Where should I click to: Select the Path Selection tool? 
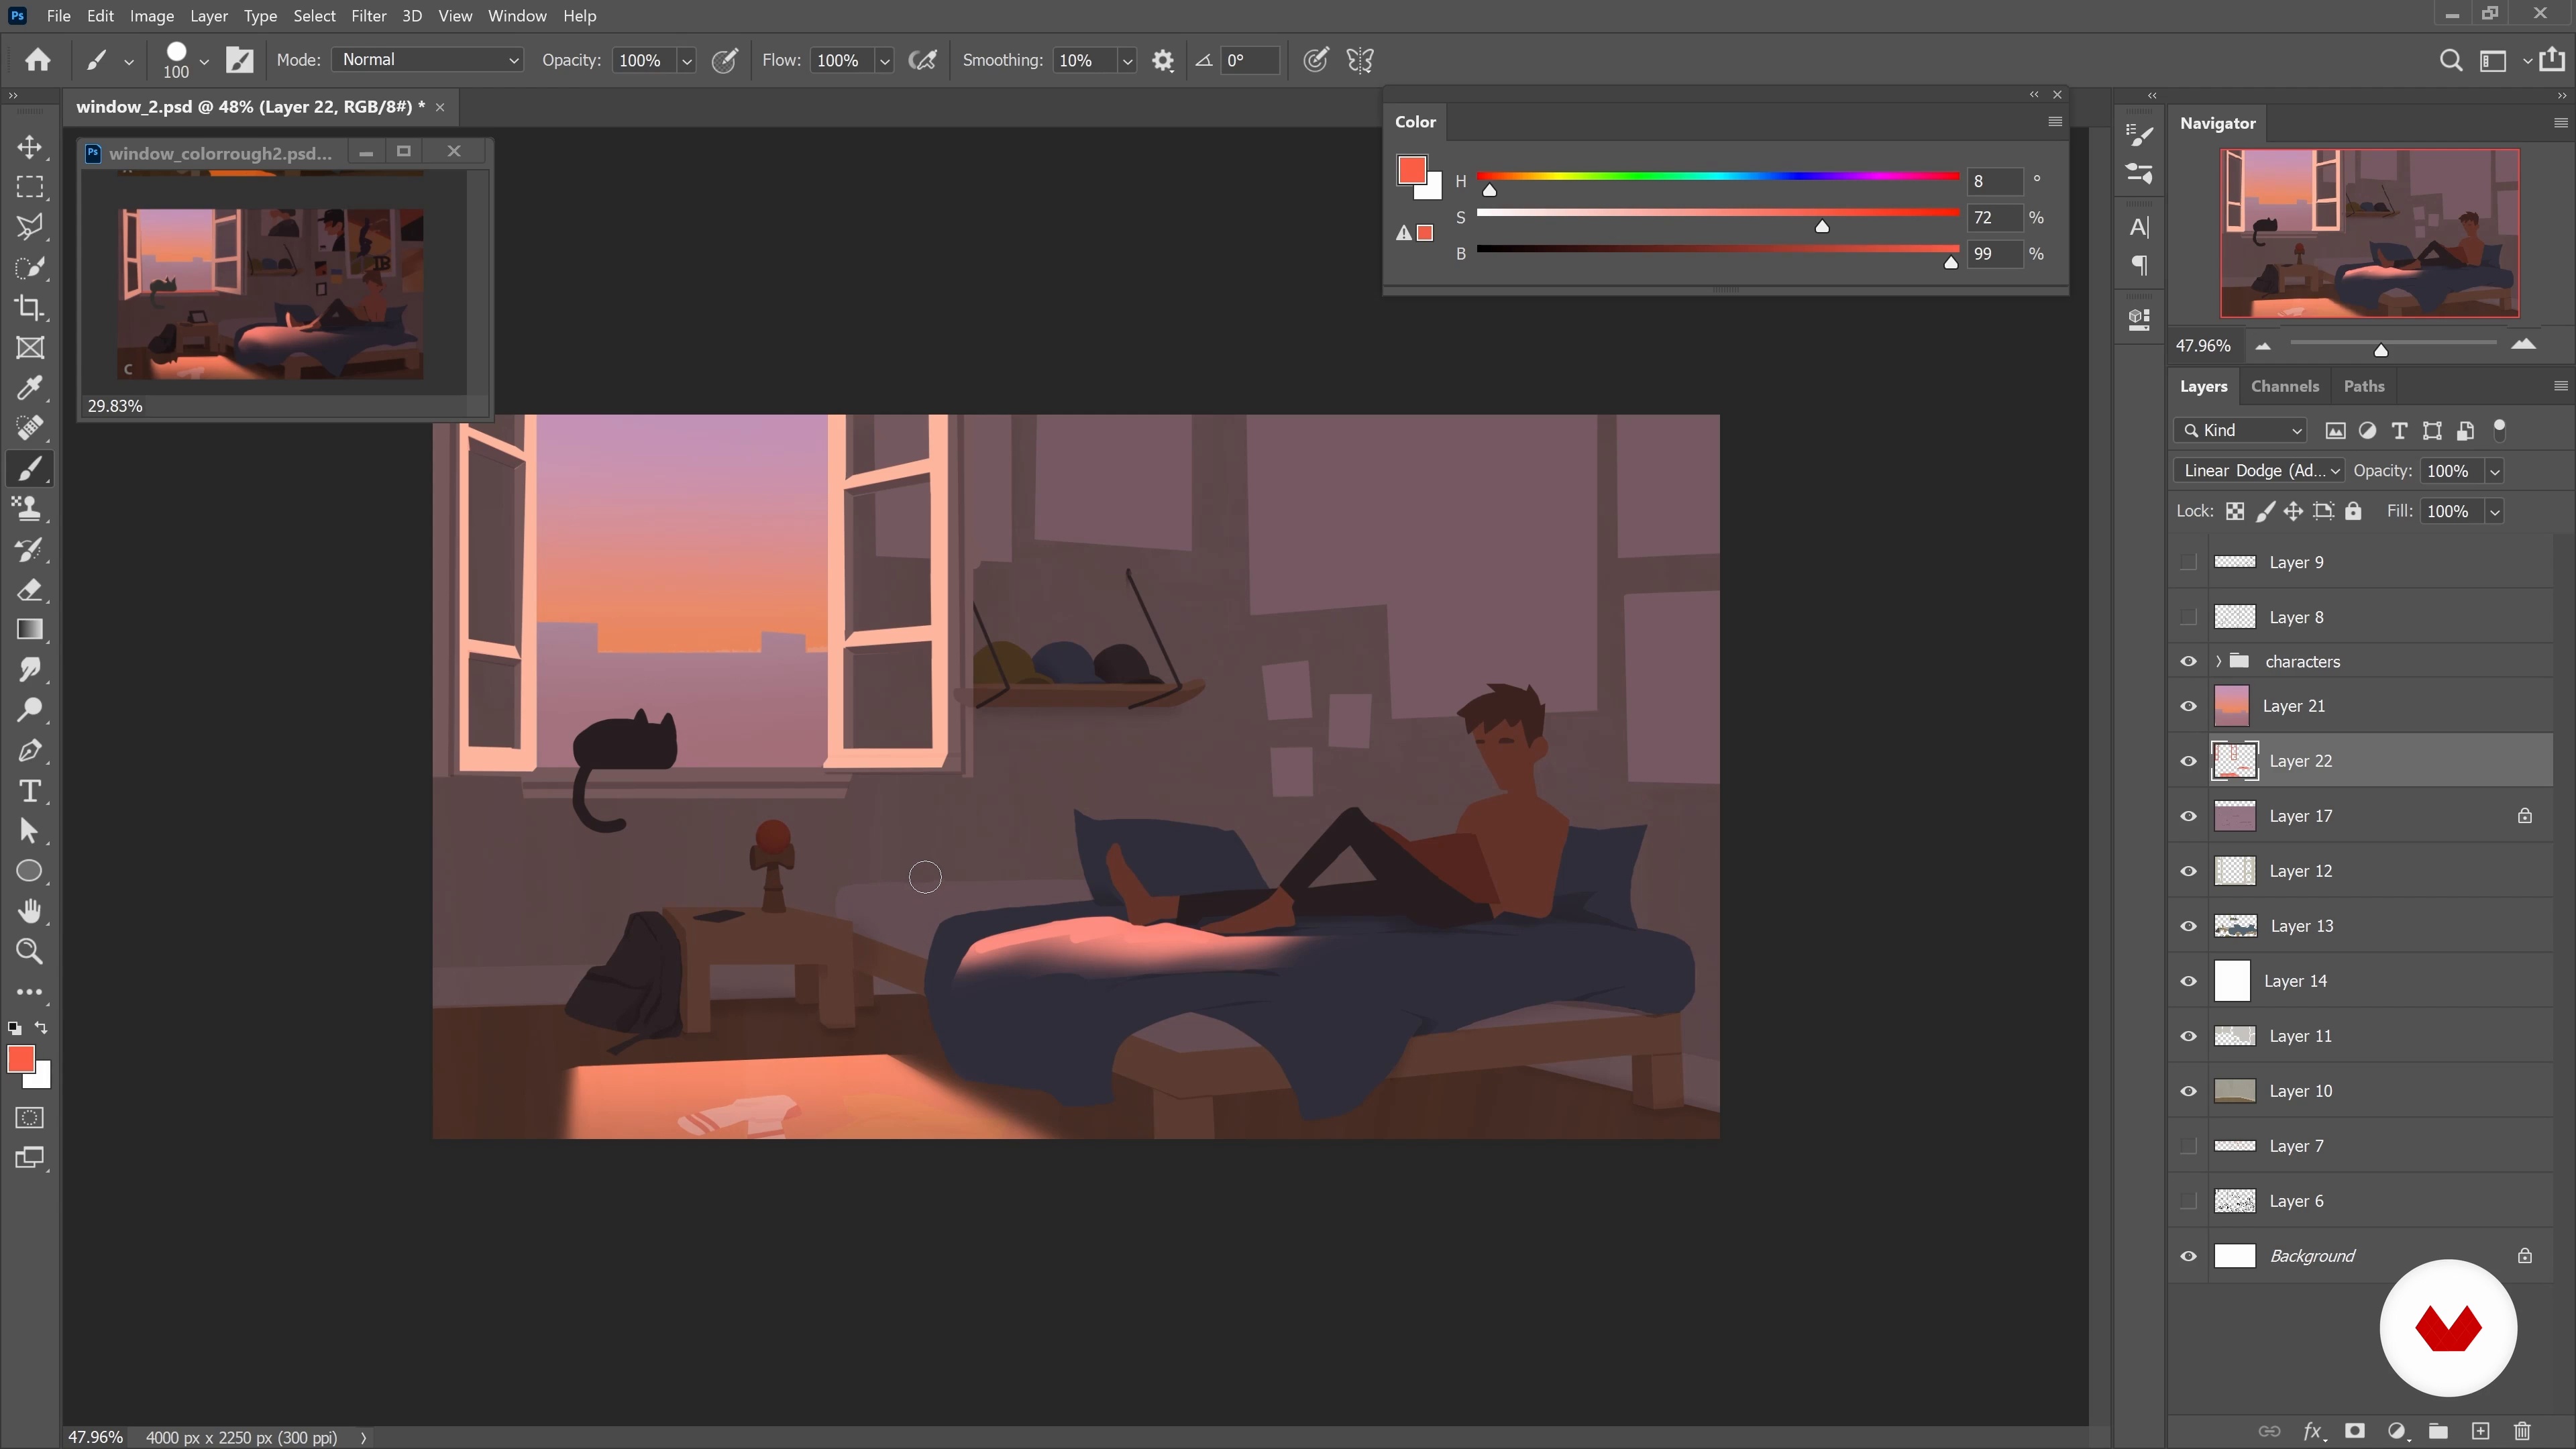(30, 831)
